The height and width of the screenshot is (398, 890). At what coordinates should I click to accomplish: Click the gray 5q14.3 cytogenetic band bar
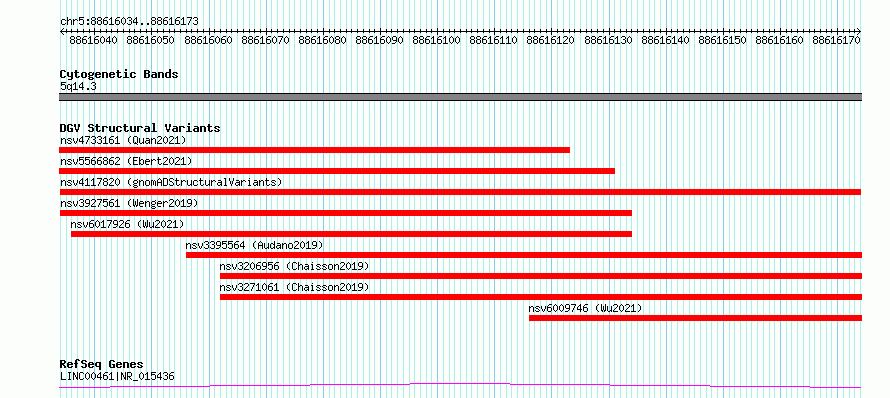click(x=460, y=97)
